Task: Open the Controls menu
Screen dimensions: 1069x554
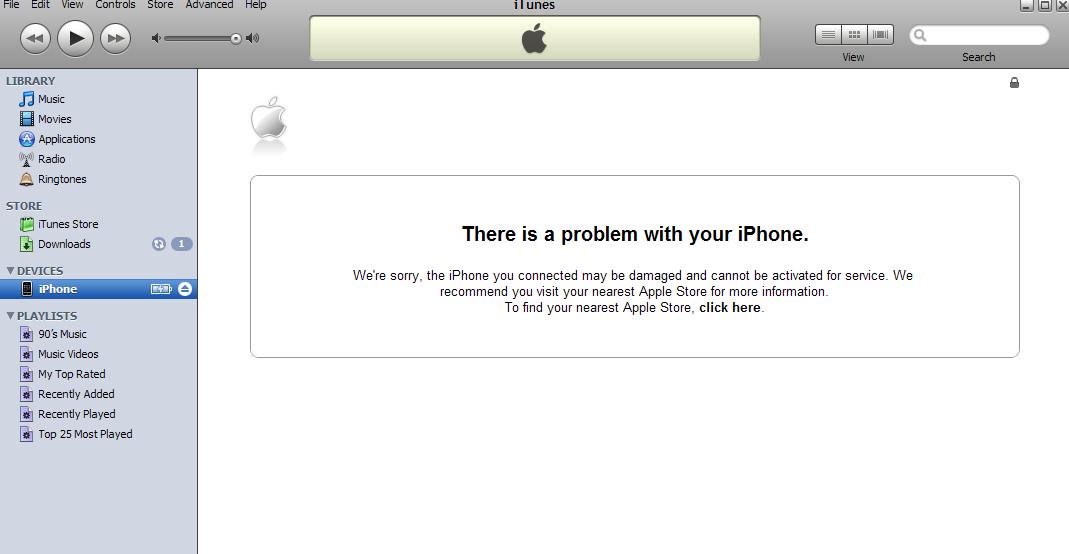Action: click(115, 5)
